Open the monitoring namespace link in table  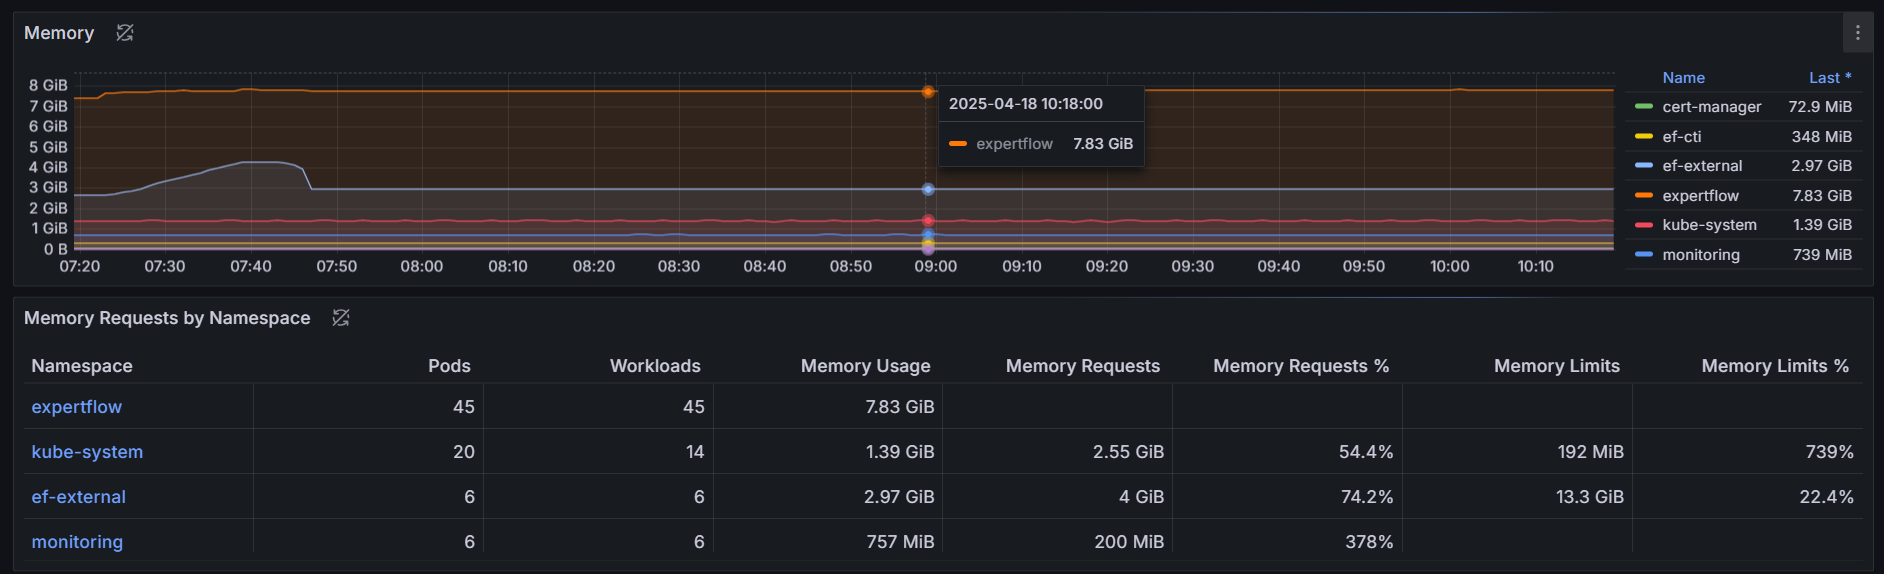click(77, 542)
